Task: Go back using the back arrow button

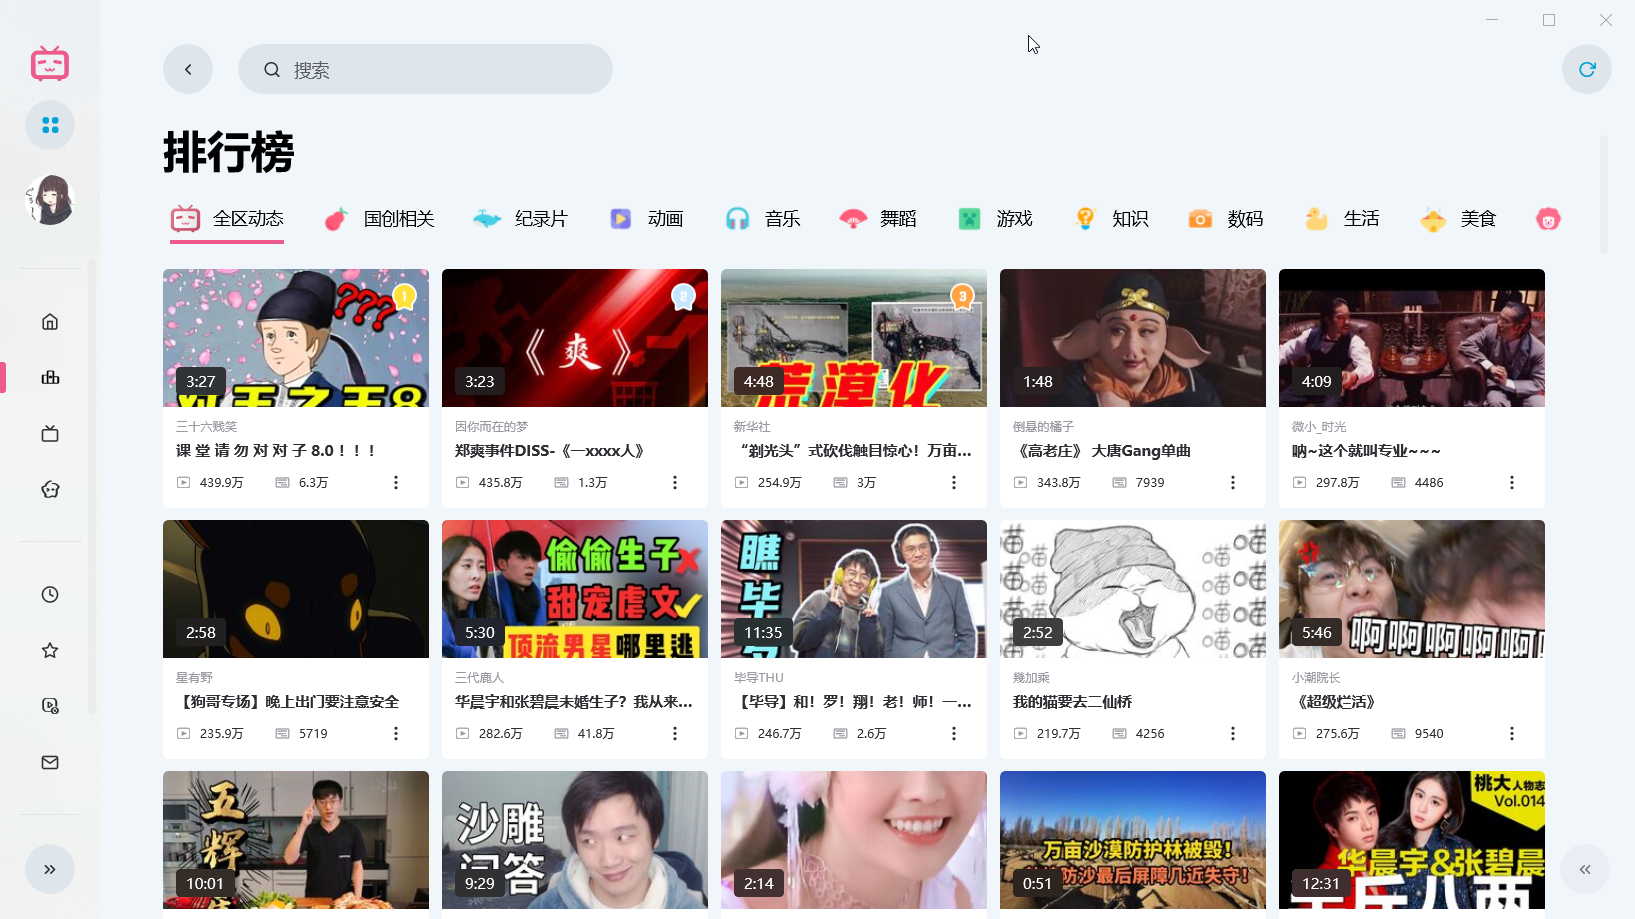Action: (x=188, y=69)
